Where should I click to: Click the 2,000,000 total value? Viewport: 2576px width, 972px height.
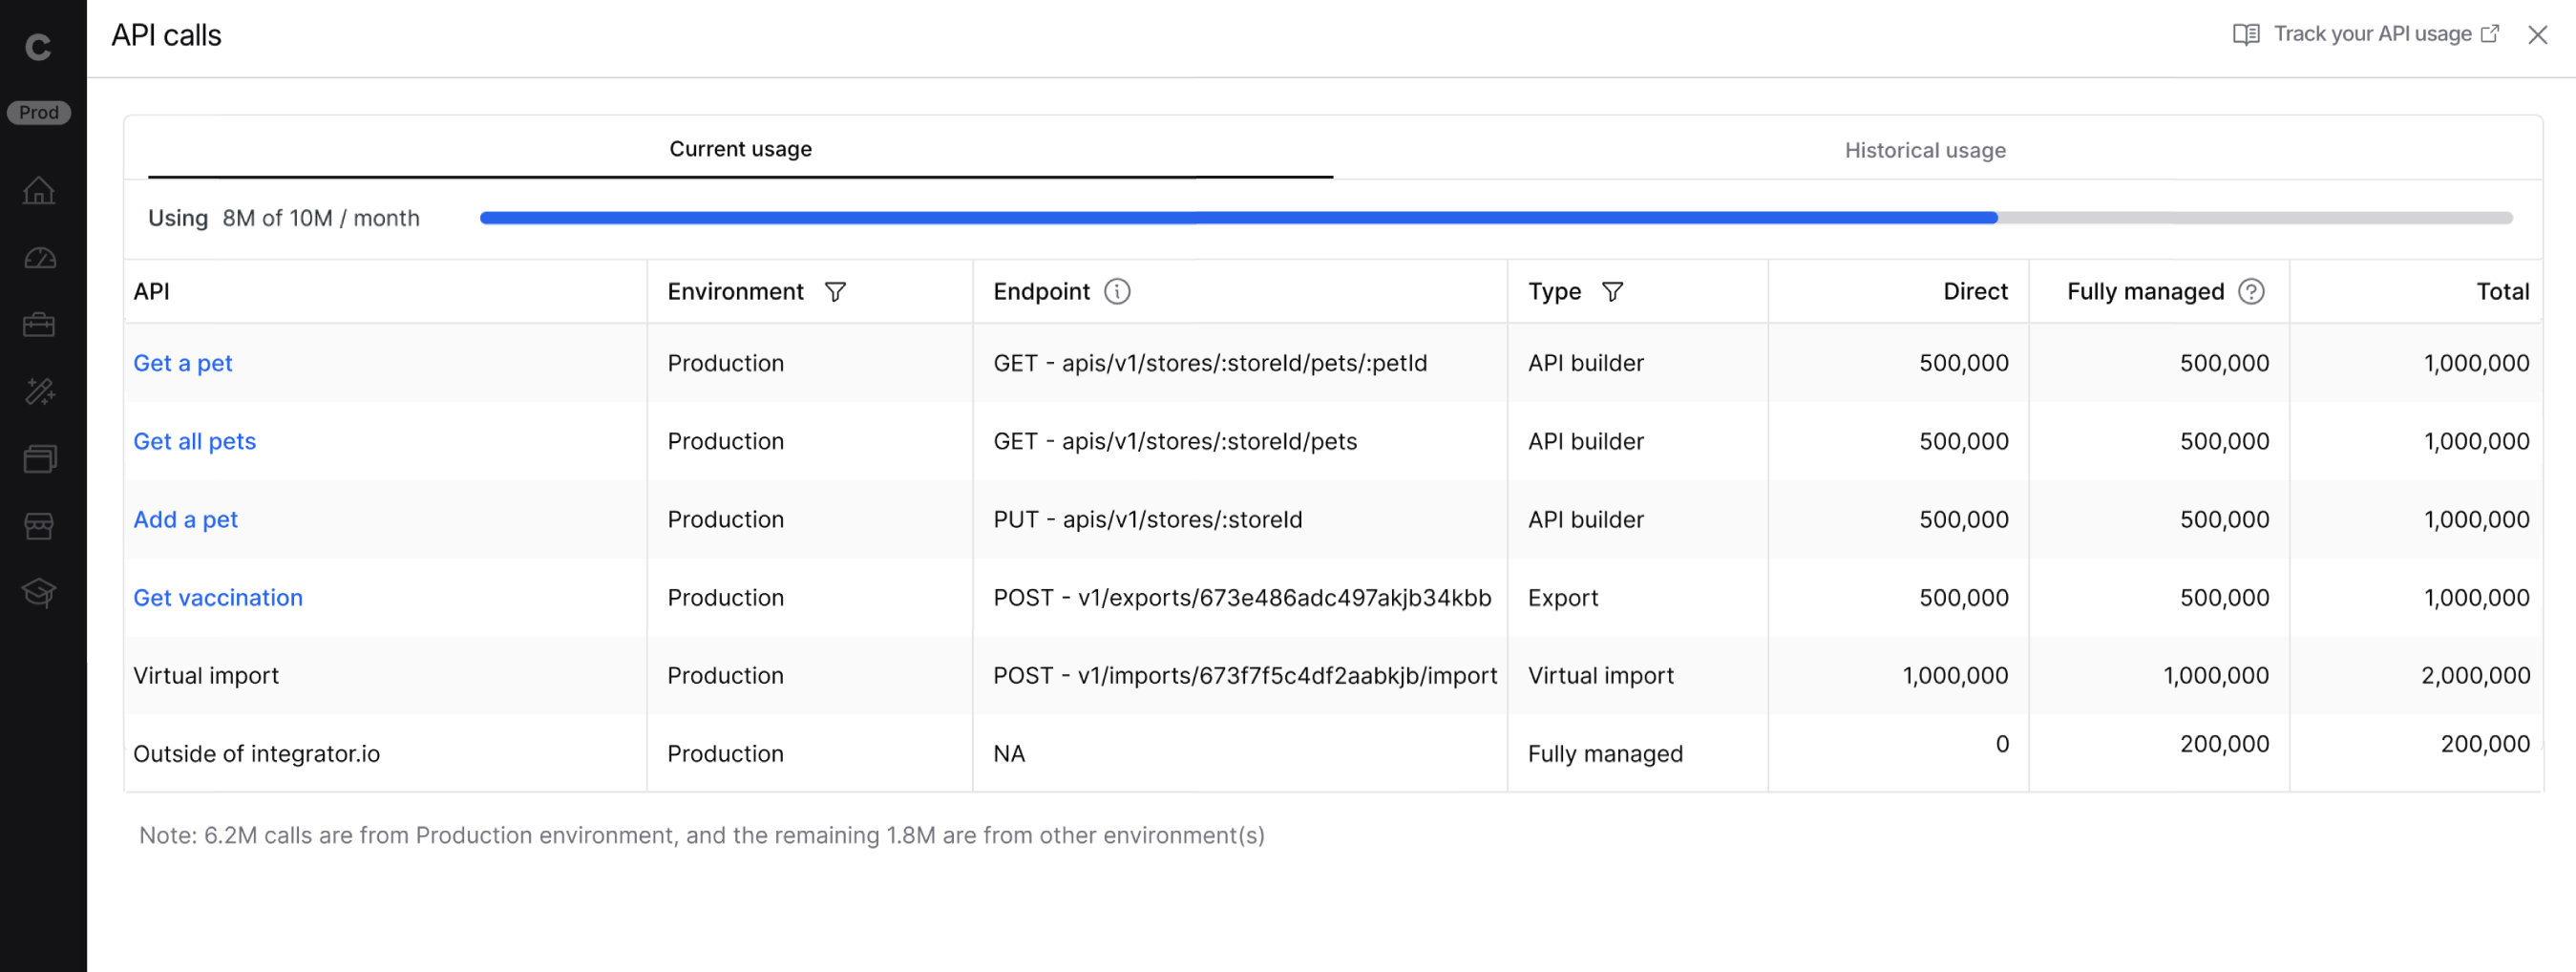(2475, 675)
